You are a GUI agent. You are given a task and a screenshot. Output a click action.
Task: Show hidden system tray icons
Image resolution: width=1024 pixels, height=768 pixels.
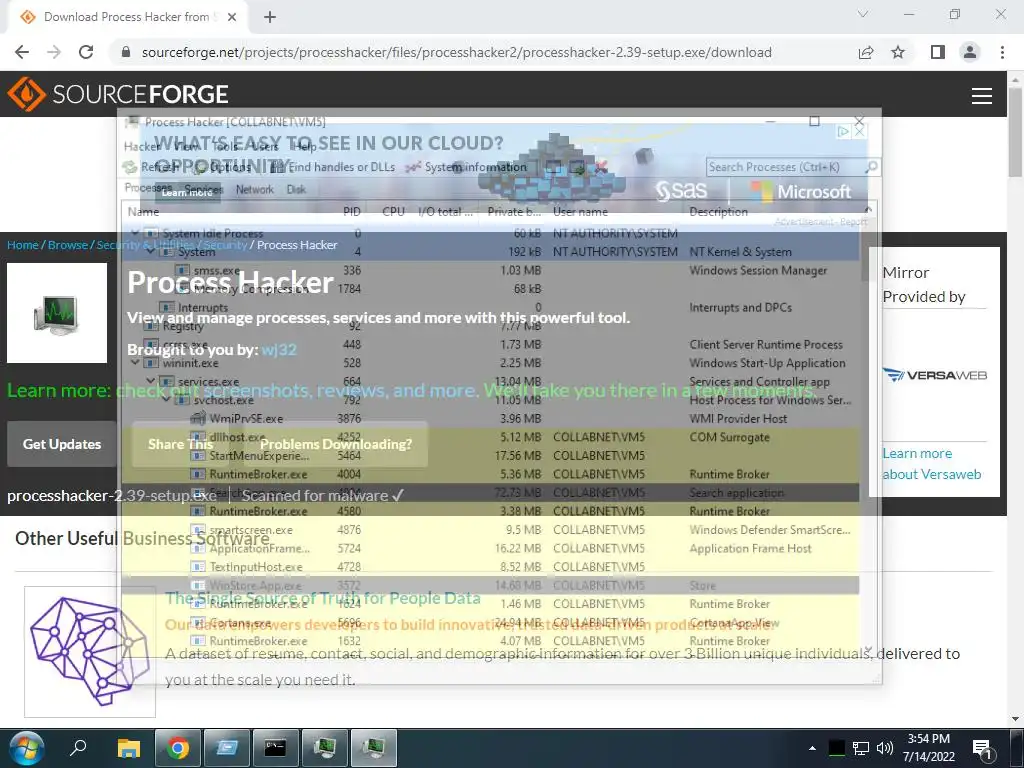(x=812, y=748)
